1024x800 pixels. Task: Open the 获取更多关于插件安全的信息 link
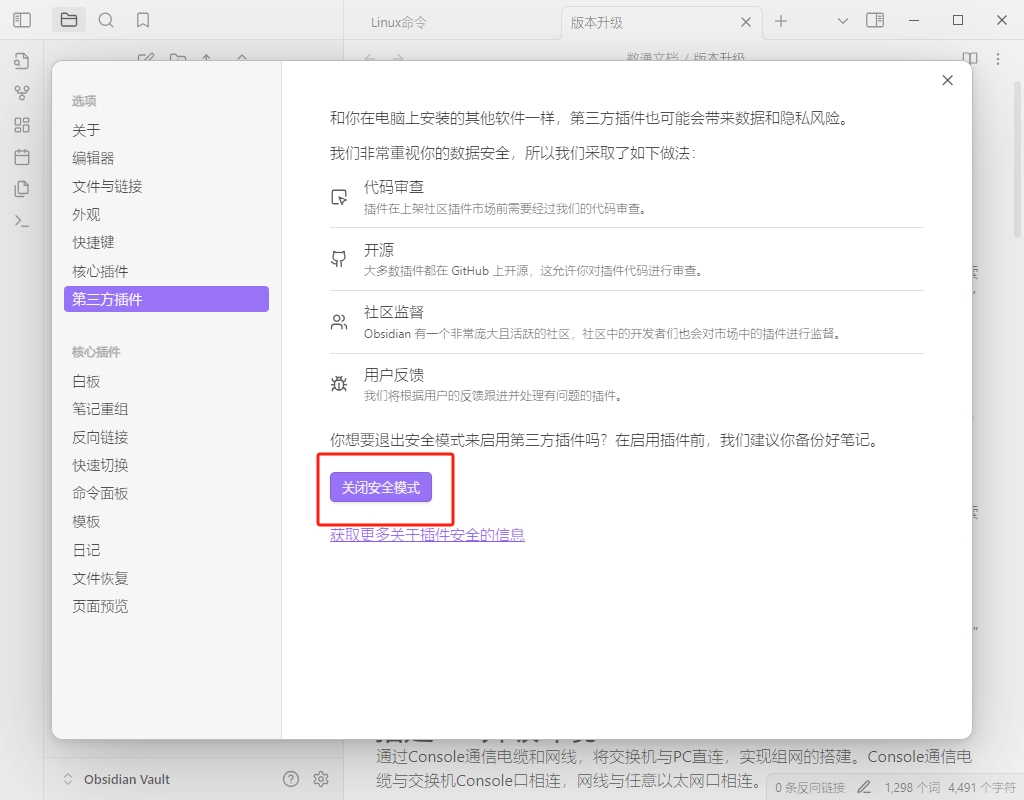[426, 535]
